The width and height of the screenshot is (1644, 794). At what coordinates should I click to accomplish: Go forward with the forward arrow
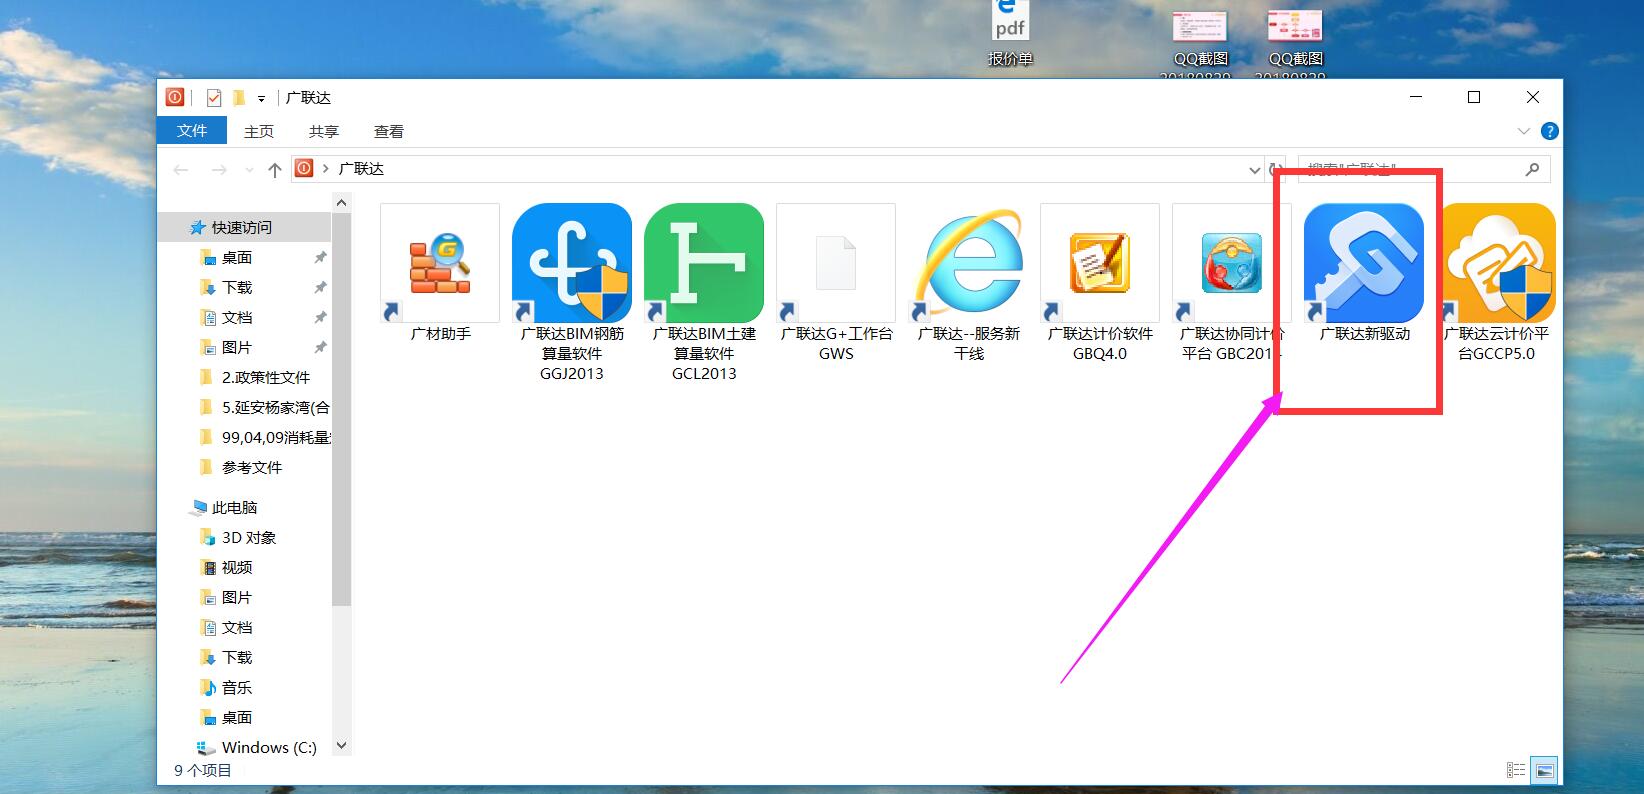(219, 170)
